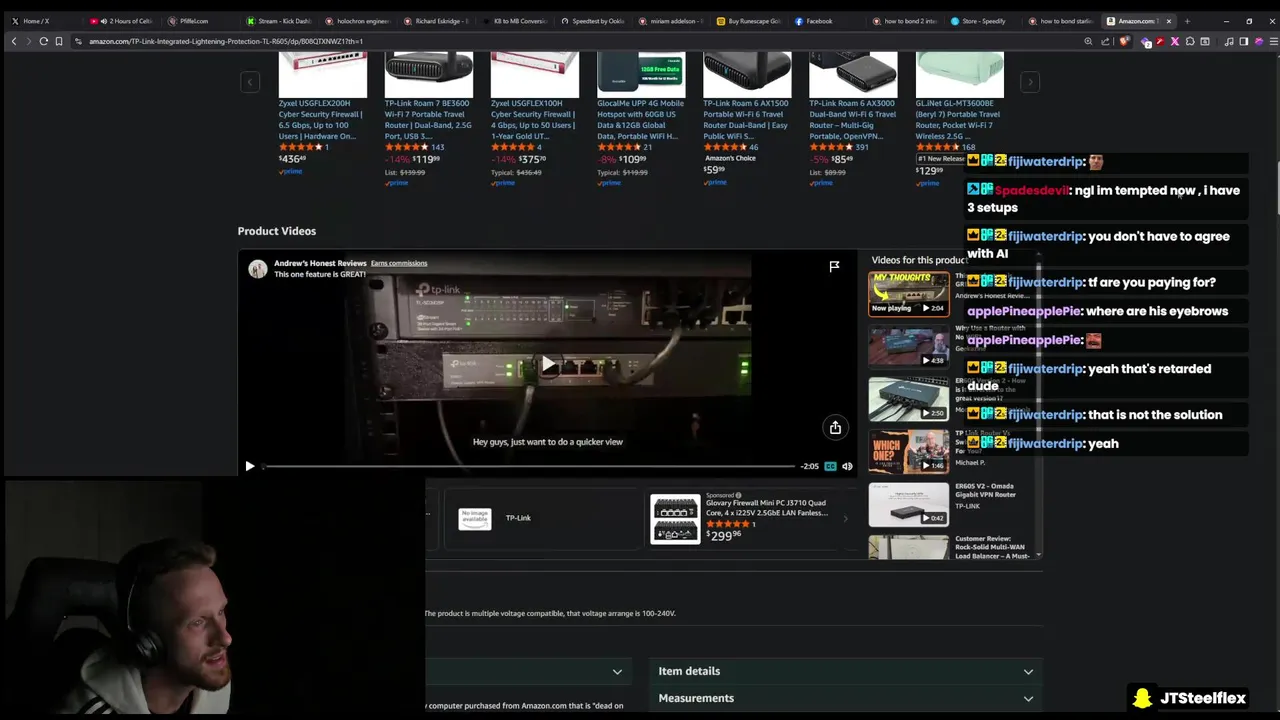The width and height of the screenshot is (1280, 720).
Task: Play the product video with center play button
Action: pos(547,365)
